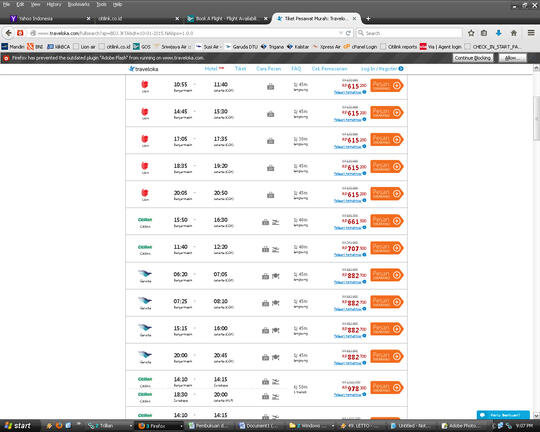Open the URL bar history dropdown arrow

pyautogui.click(x=341, y=33)
